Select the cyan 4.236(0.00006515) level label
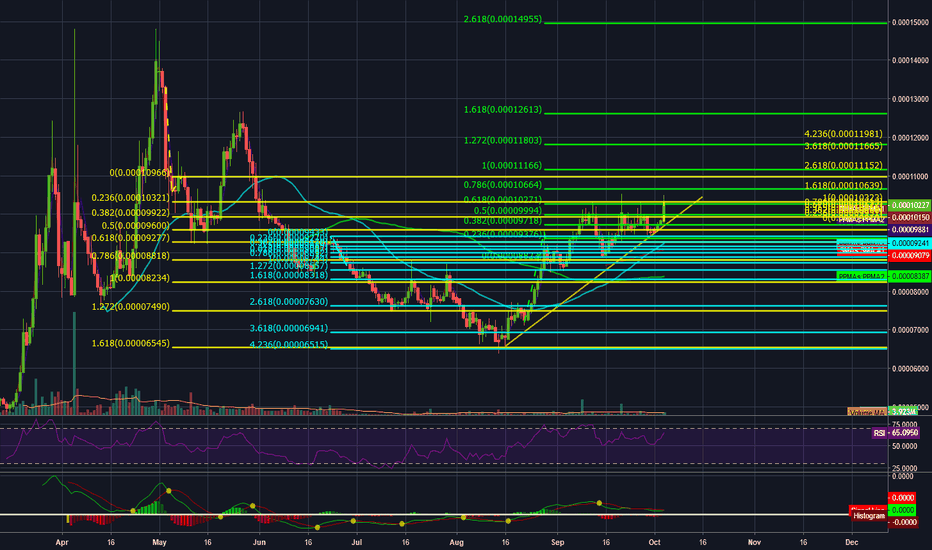This screenshot has height=550, width=932. [x=289, y=344]
